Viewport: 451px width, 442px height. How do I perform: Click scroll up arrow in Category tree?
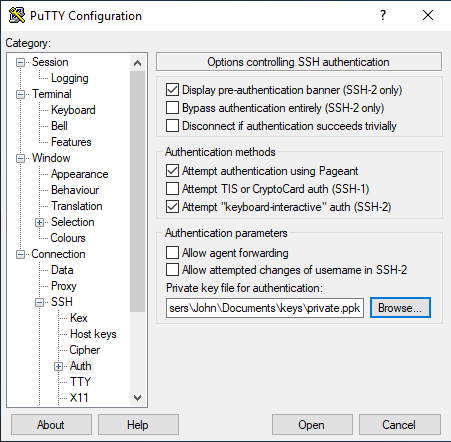tap(137, 63)
